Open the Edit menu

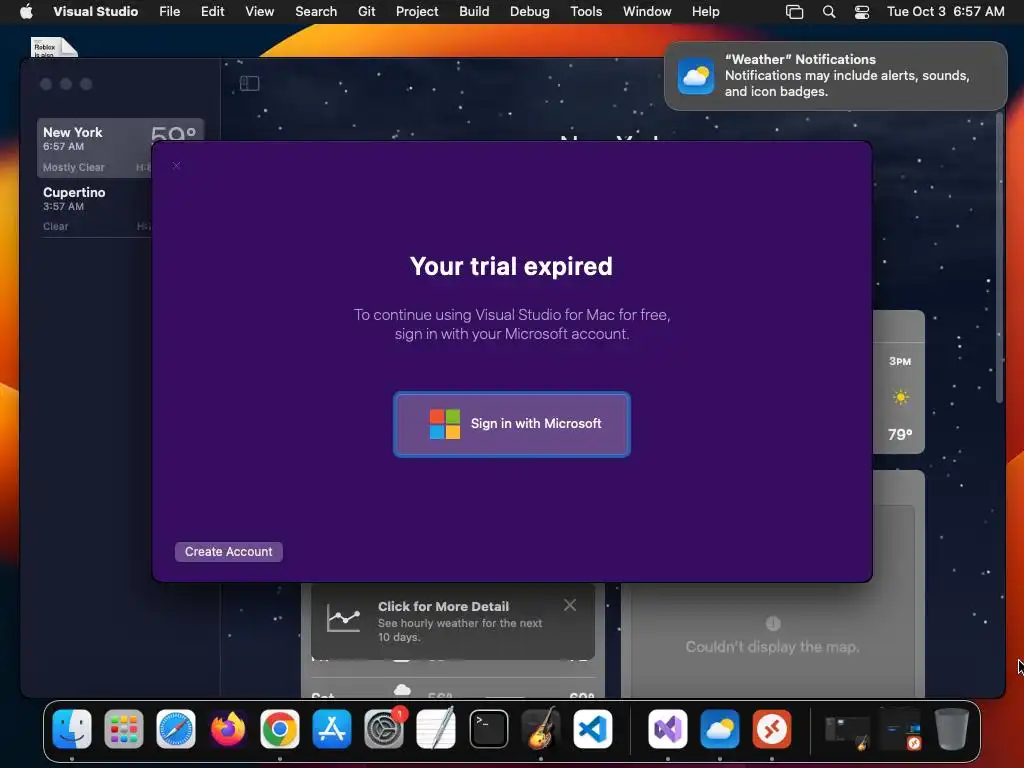coord(212,11)
